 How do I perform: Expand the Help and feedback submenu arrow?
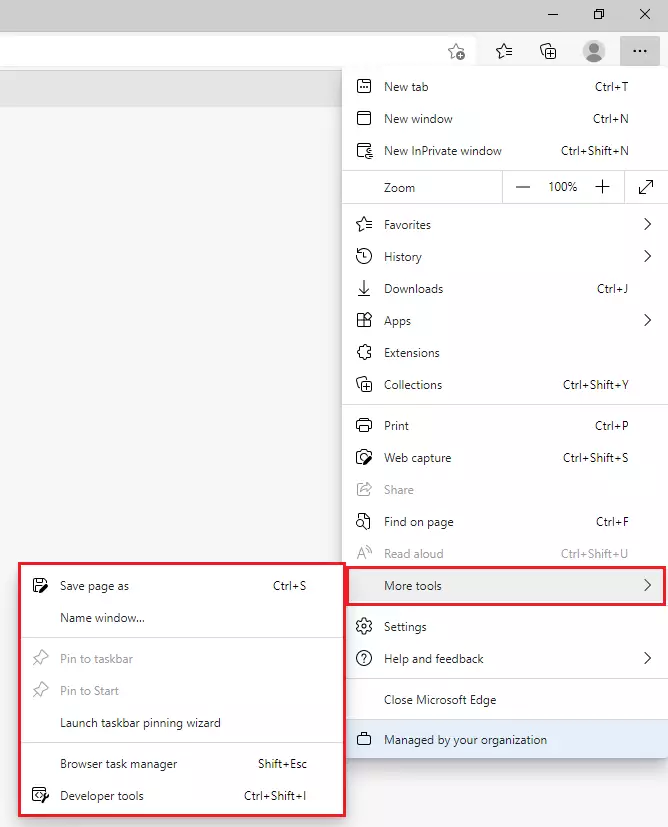tap(647, 658)
